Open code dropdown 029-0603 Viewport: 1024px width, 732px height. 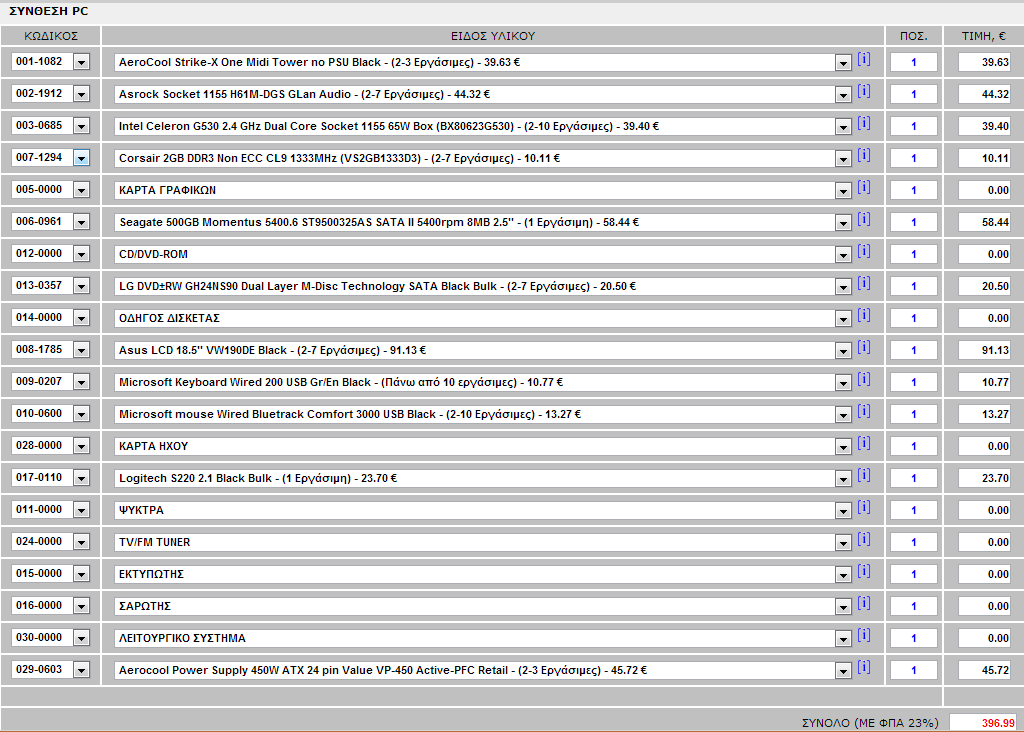coord(81,670)
